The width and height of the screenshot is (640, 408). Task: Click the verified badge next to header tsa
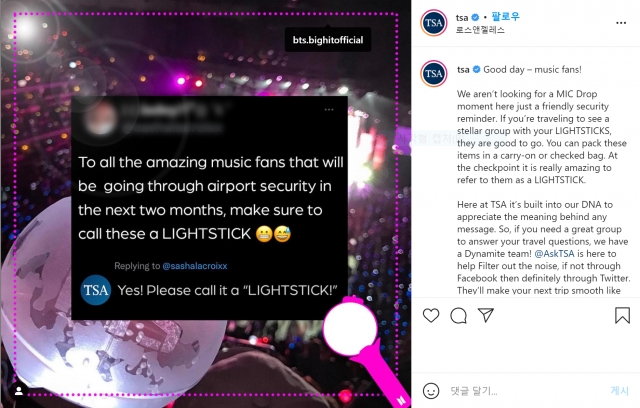[x=475, y=18]
